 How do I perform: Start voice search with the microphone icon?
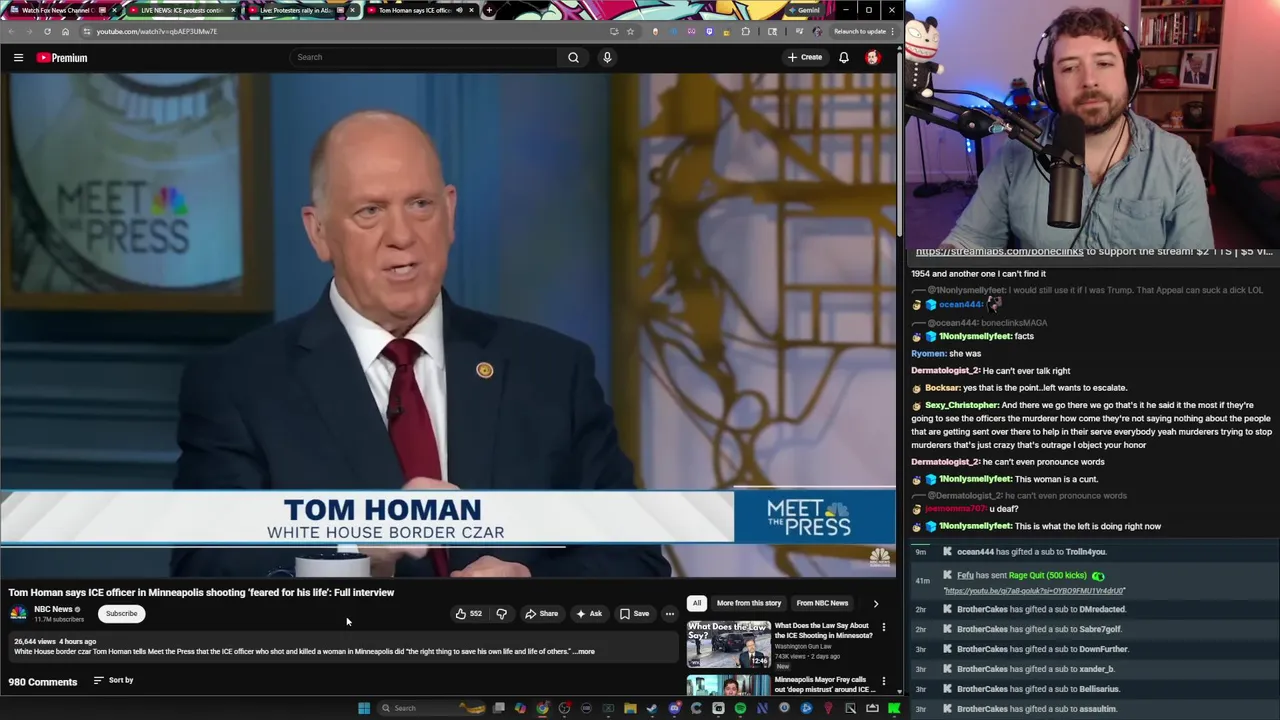[x=607, y=57]
